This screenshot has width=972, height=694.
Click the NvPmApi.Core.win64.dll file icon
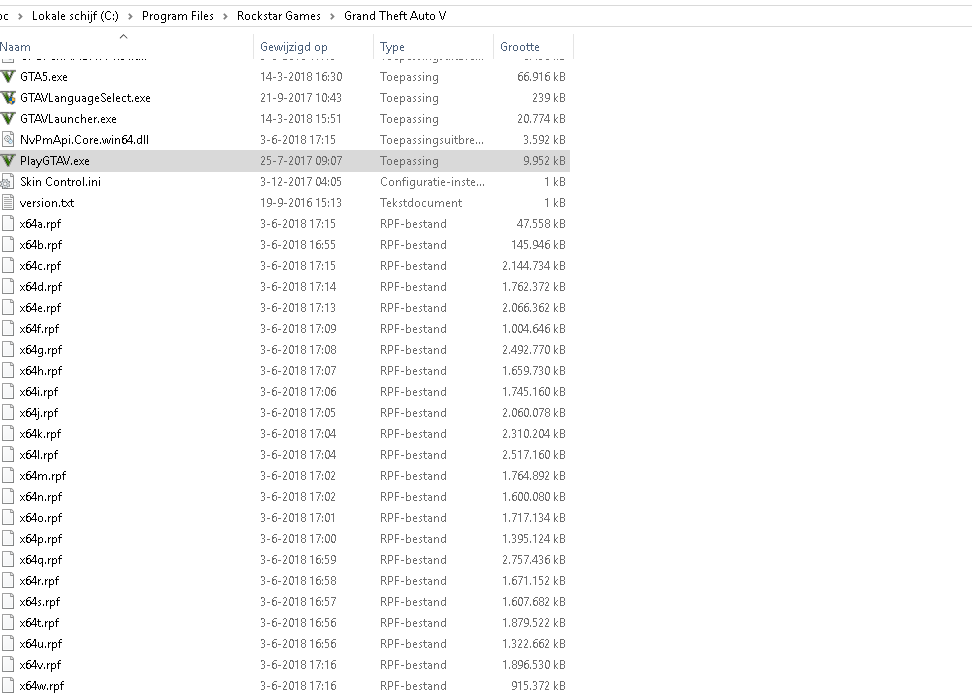coord(8,140)
